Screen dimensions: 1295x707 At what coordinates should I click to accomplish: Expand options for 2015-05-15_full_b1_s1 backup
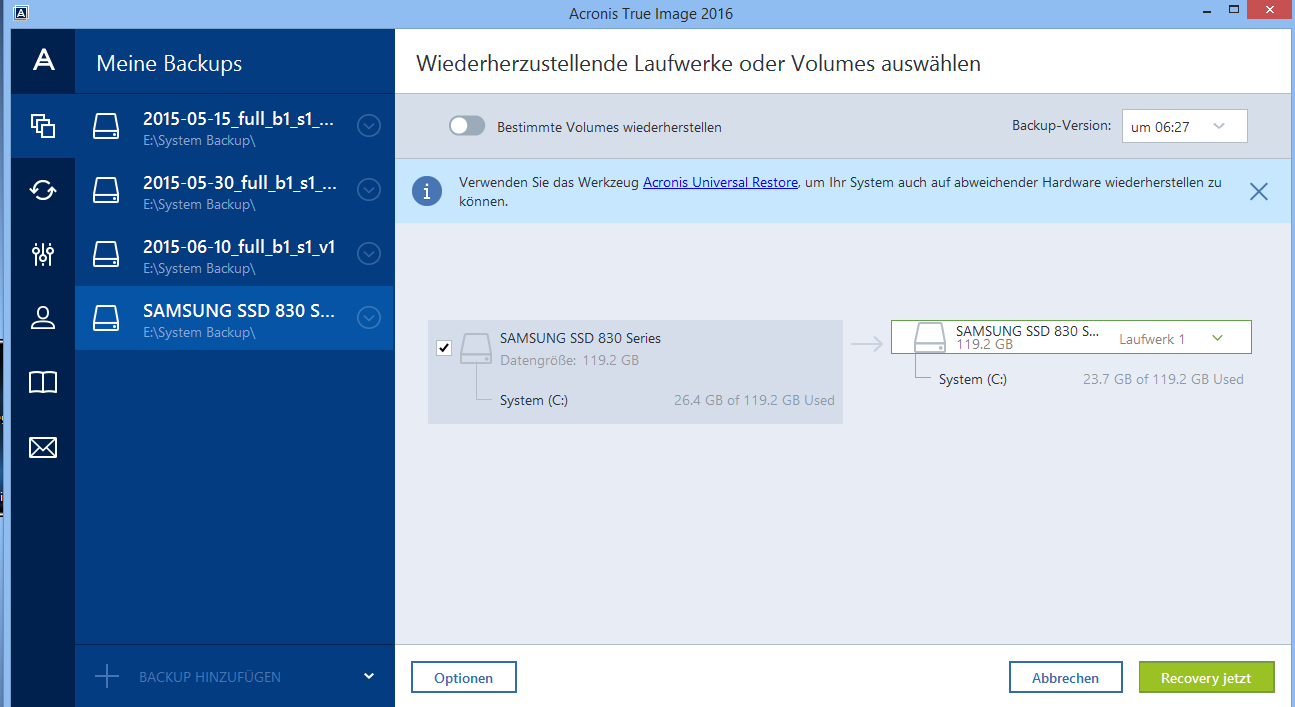point(368,126)
